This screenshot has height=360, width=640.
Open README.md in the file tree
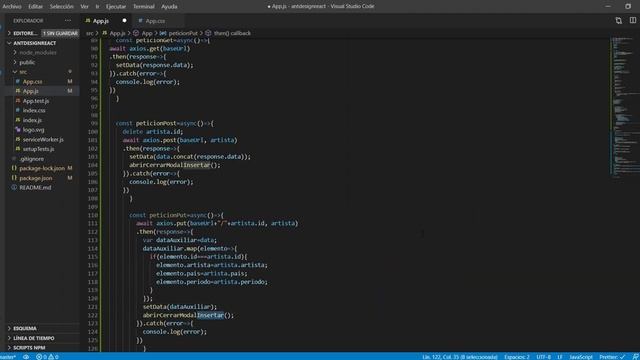[35, 188]
